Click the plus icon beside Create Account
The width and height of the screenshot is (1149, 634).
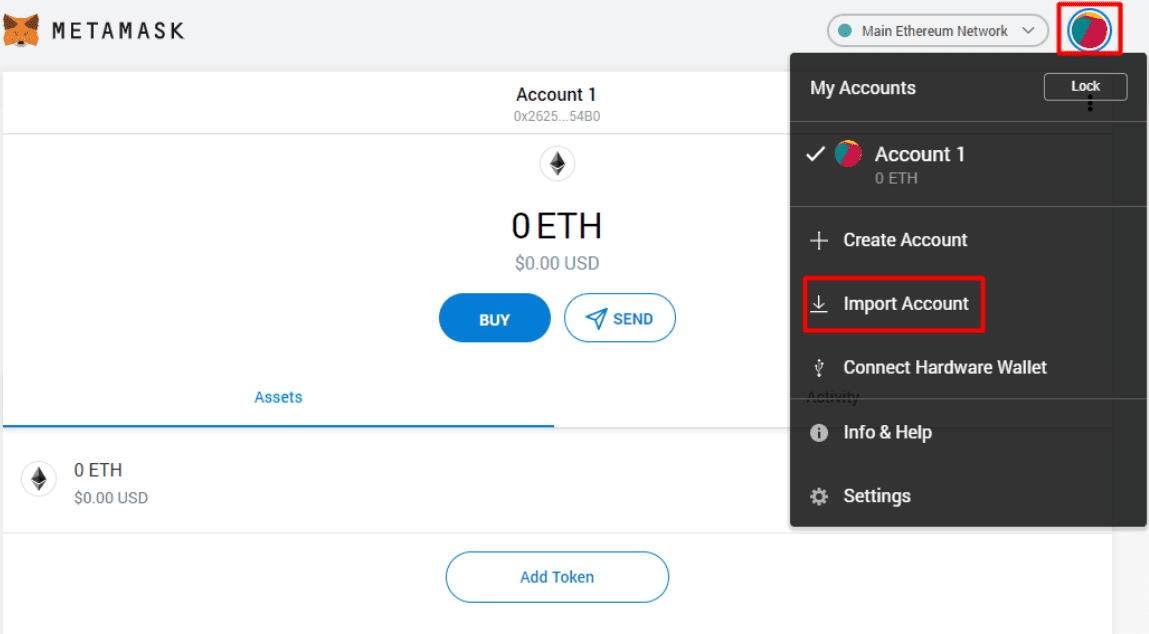(x=819, y=240)
